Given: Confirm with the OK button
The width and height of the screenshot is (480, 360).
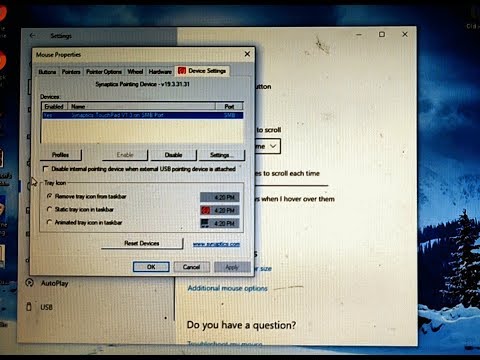Looking at the screenshot, I should pos(151,267).
